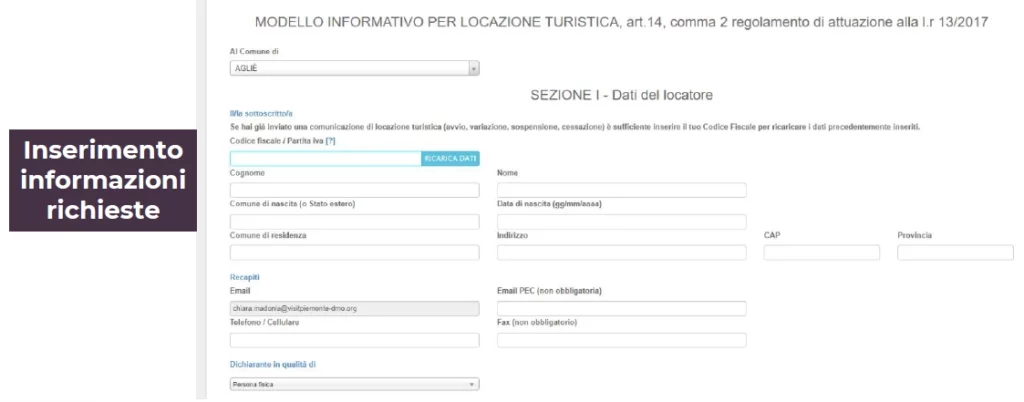Open the 'Al Comune di' AGLIÈ dropdown
Image resolution: width=1024 pixels, height=402 pixels.
coord(355,69)
